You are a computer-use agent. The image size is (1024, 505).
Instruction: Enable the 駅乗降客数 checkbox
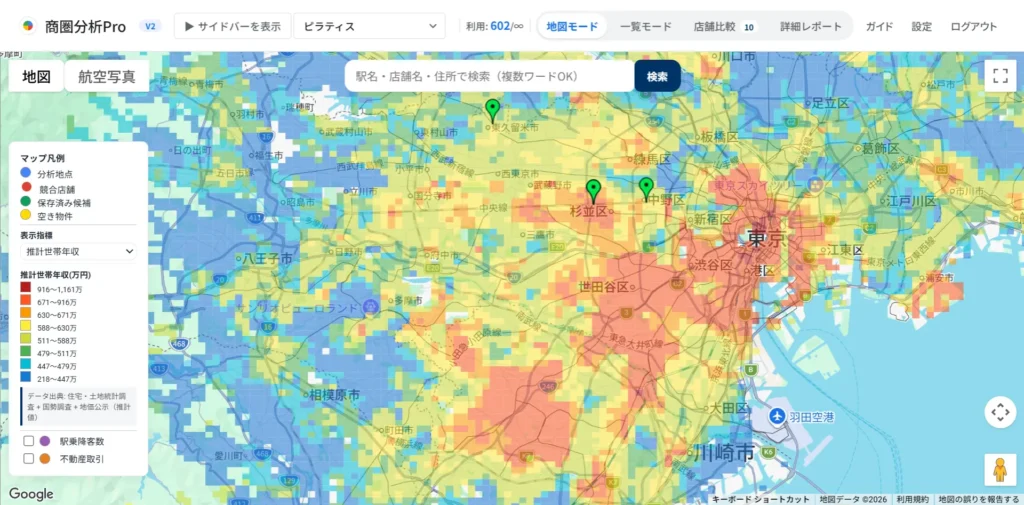[x=29, y=440]
